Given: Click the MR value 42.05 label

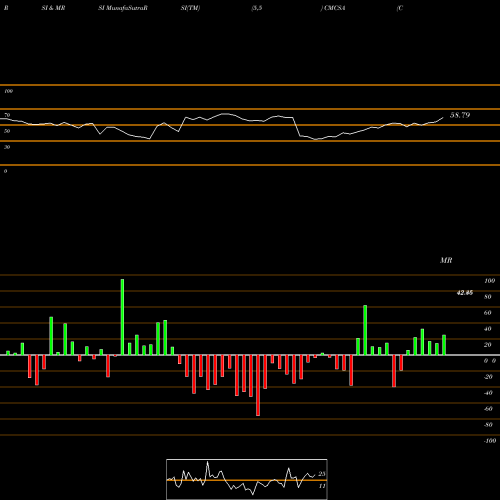Looking at the screenshot, I should click(x=465, y=293).
